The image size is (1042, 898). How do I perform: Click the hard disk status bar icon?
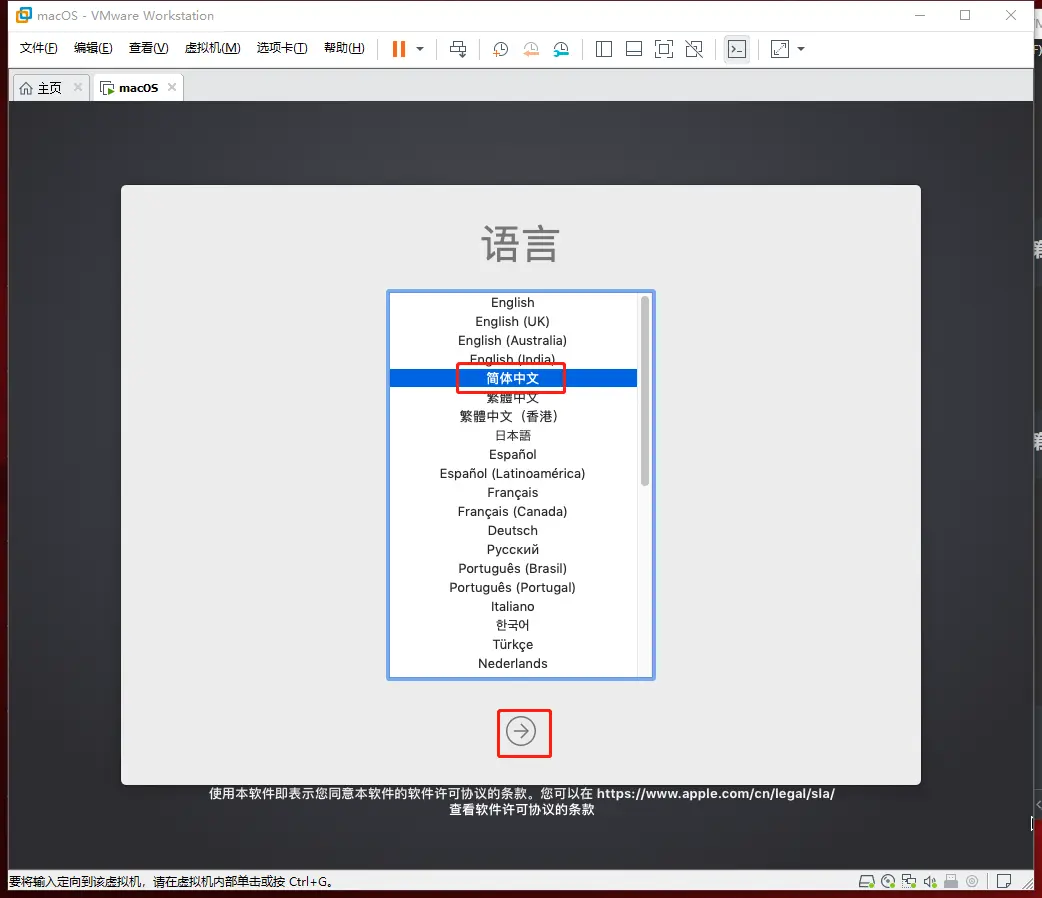[867, 881]
